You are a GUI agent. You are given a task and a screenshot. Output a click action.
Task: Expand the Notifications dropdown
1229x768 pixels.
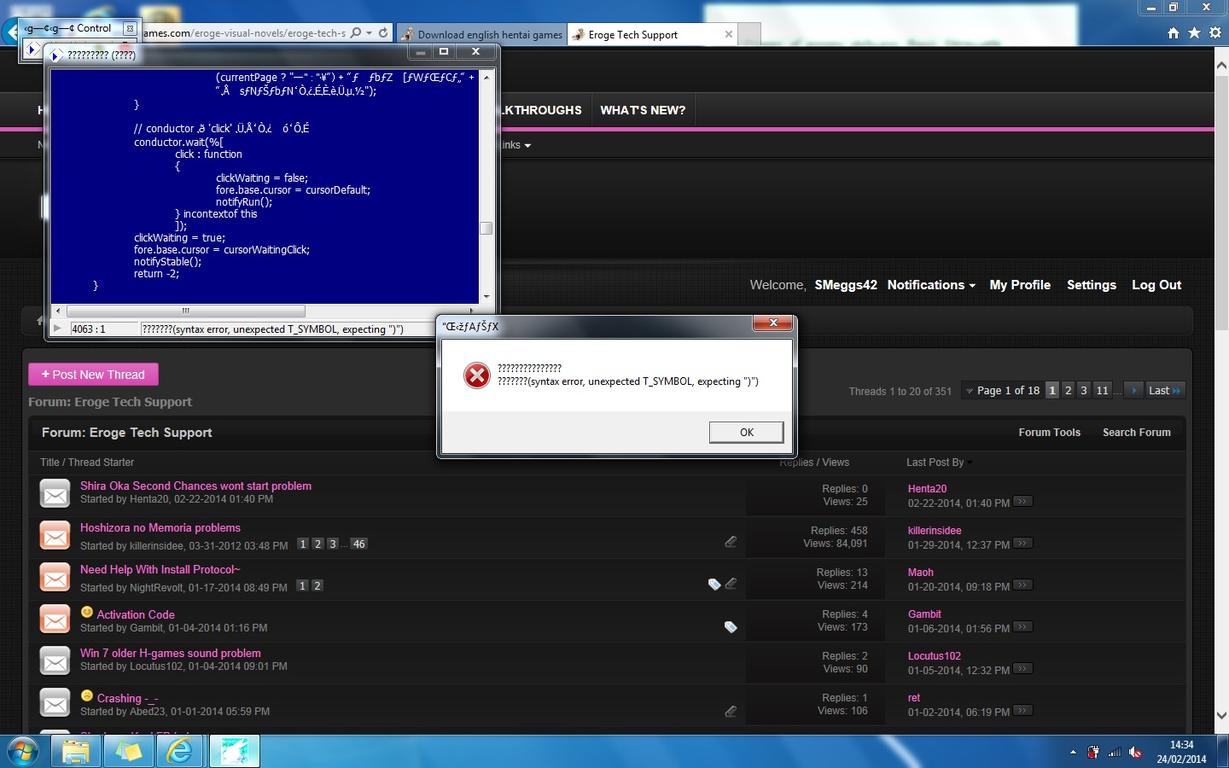[931, 285]
